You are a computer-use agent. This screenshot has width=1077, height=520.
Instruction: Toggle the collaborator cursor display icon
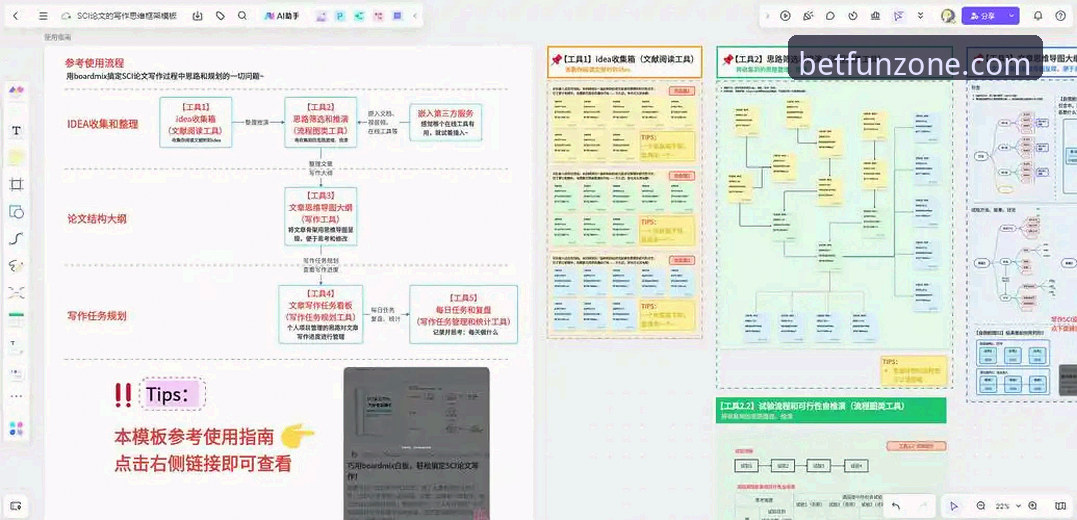click(x=898, y=16)
